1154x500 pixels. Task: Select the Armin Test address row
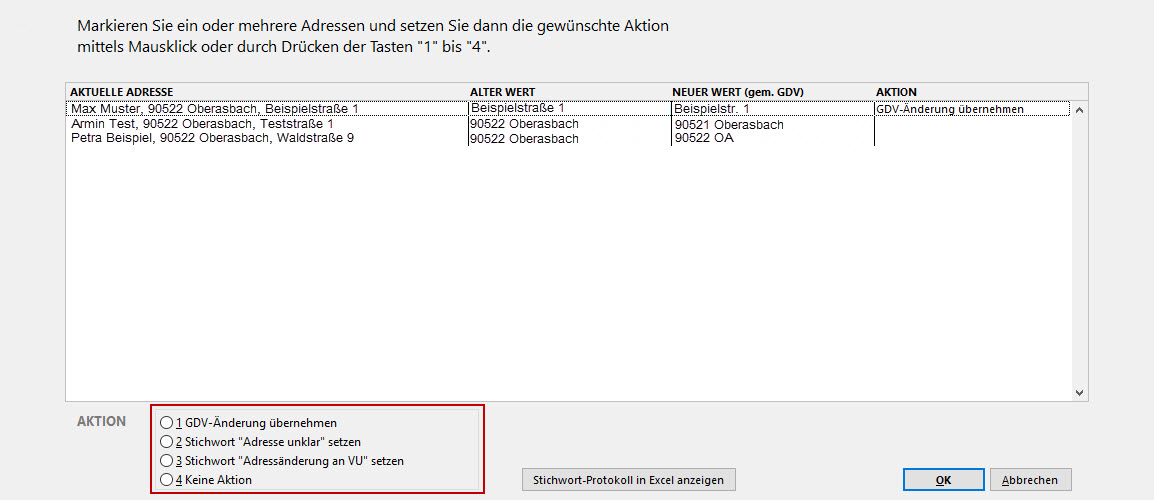point(202,124)
